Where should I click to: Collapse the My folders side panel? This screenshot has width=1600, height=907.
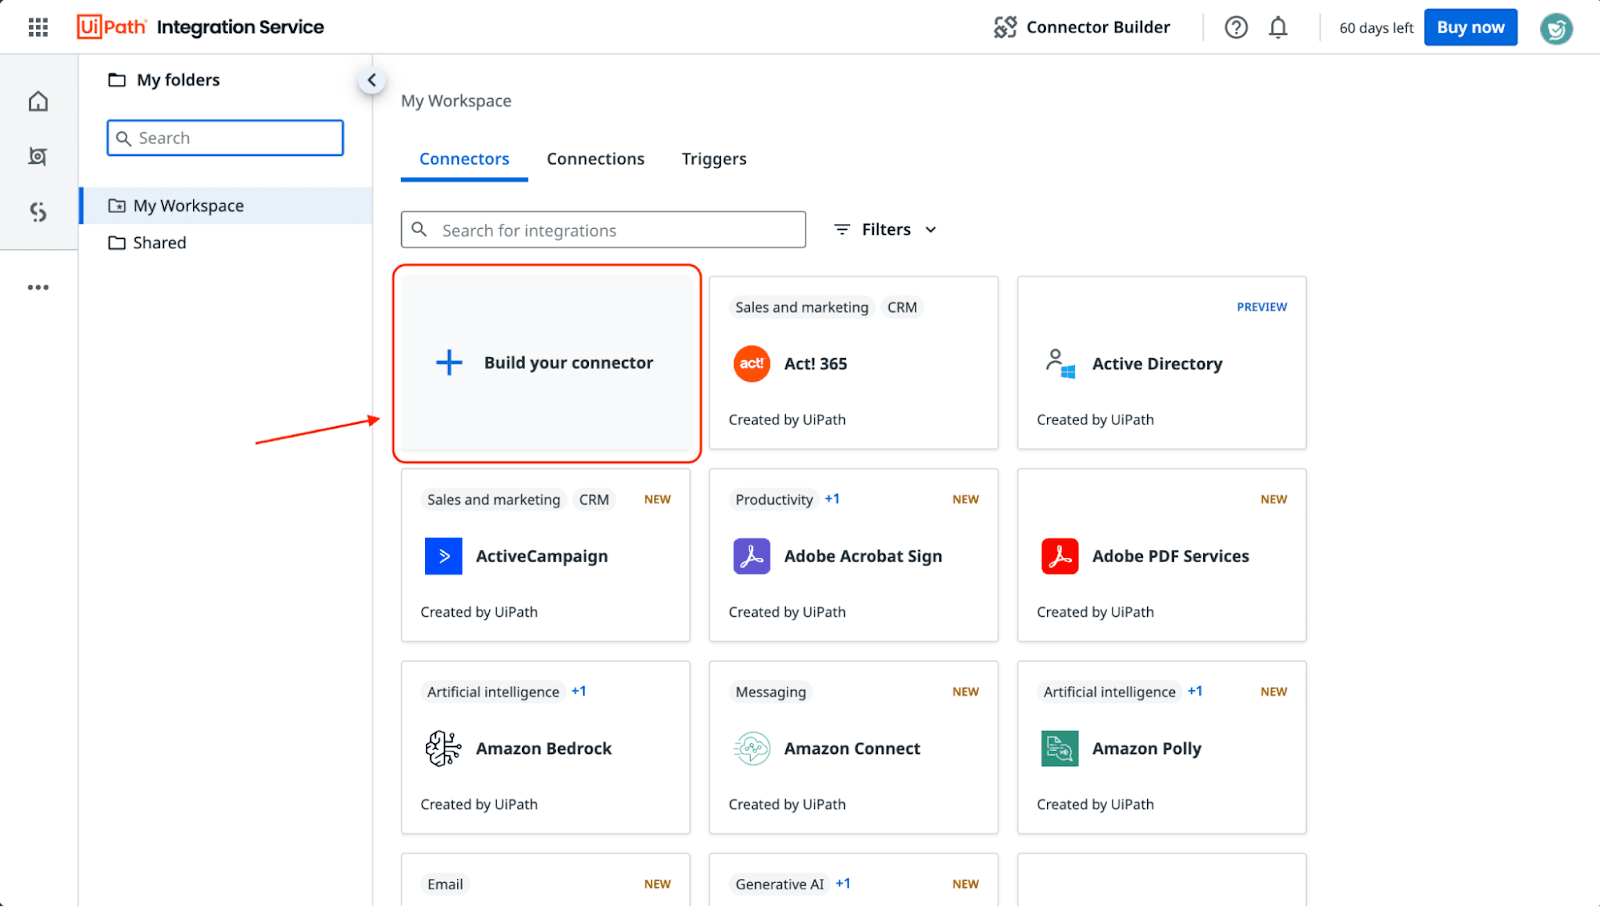coord(371,80)
